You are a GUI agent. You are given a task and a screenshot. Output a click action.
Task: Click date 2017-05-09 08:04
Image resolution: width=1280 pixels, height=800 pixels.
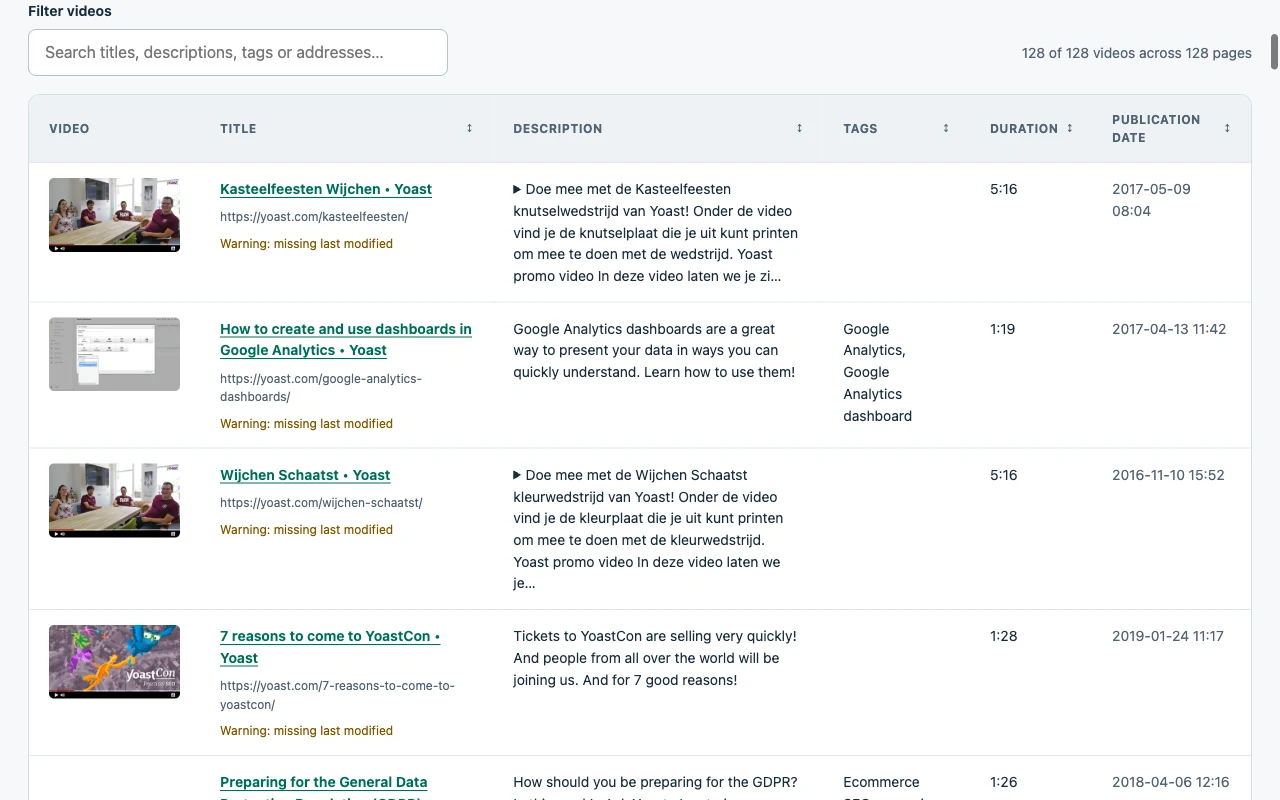point(1151,200)
